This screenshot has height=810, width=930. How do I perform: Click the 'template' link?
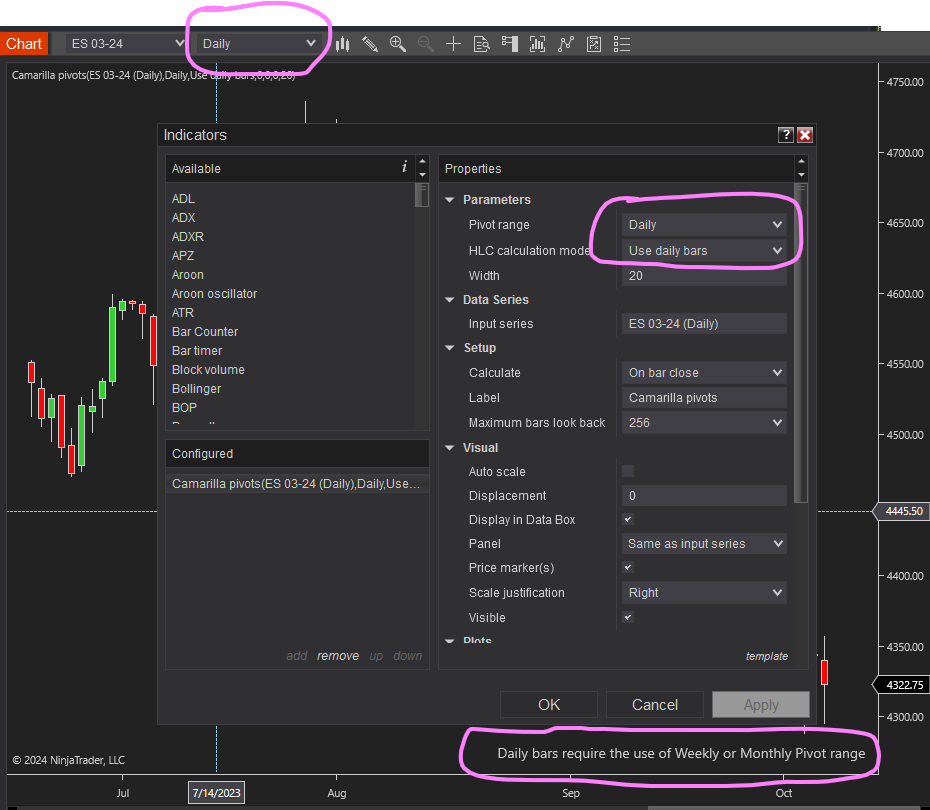[767, 656]
